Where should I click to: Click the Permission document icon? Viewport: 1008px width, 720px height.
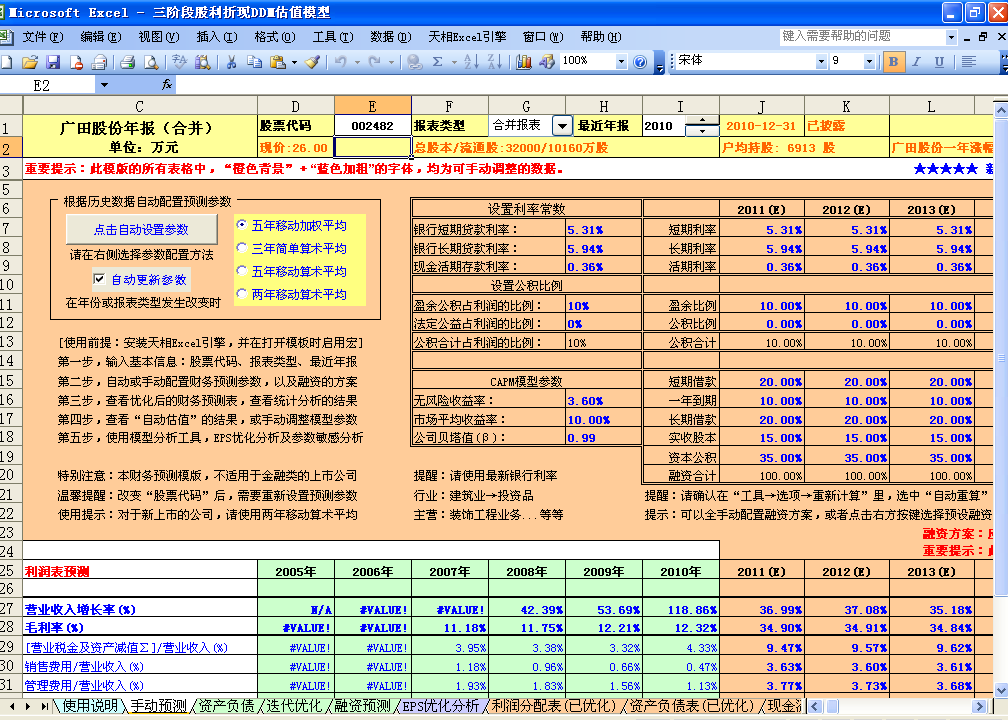tap(76, 62)
